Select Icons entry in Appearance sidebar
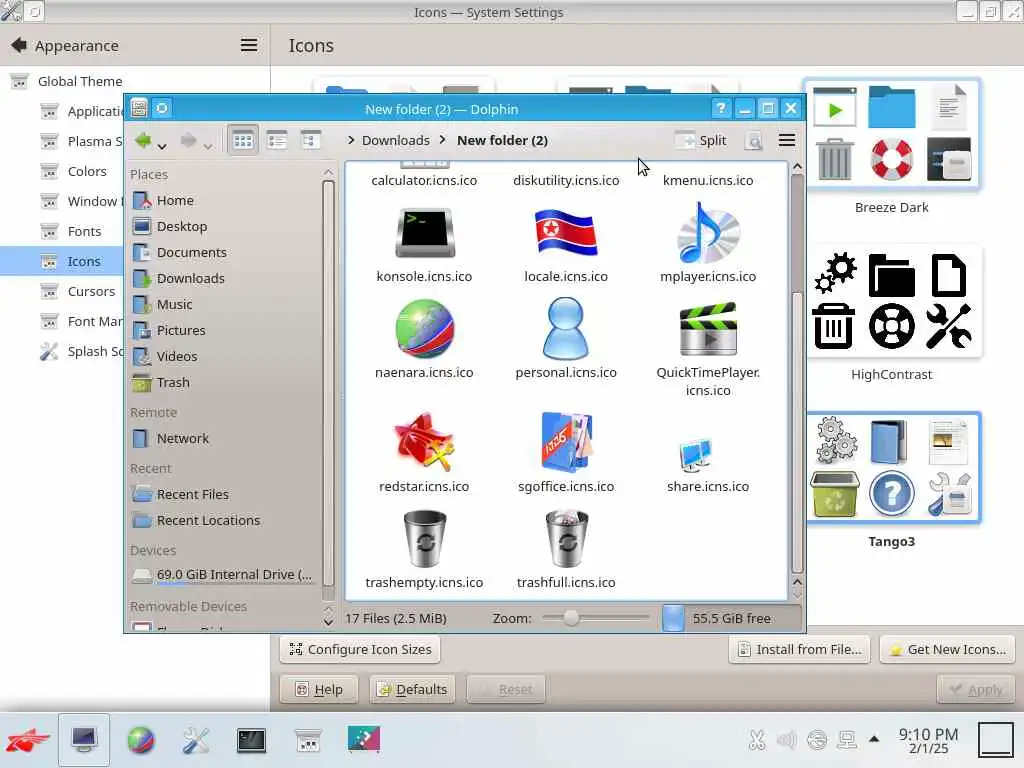This screenshot has width=1024, height=768. click(62, 261)
